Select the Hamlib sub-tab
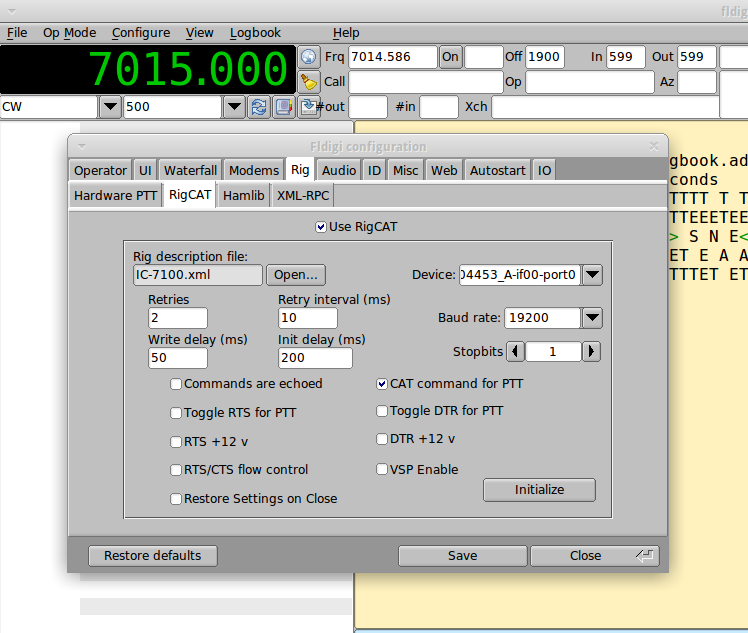Screen dimensions: 748x633 point(243,196)
